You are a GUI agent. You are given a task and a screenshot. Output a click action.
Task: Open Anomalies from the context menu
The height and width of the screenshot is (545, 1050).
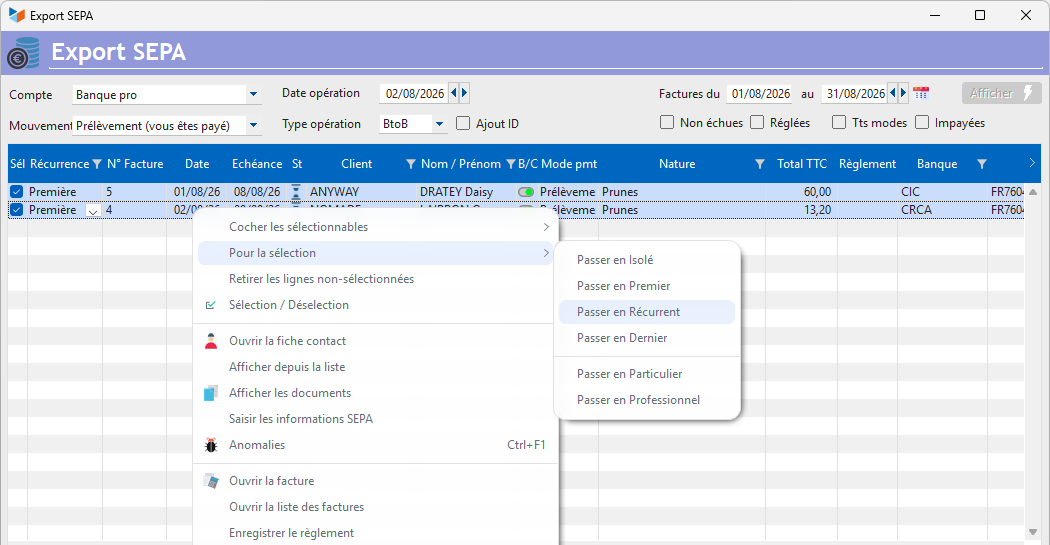pyautogui.click(x=375, y=446)
